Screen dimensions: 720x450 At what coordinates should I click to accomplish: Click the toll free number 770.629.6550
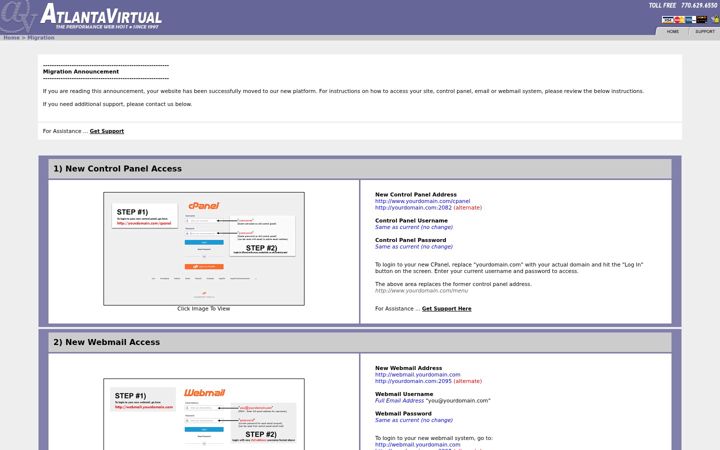tap(699, 6)
